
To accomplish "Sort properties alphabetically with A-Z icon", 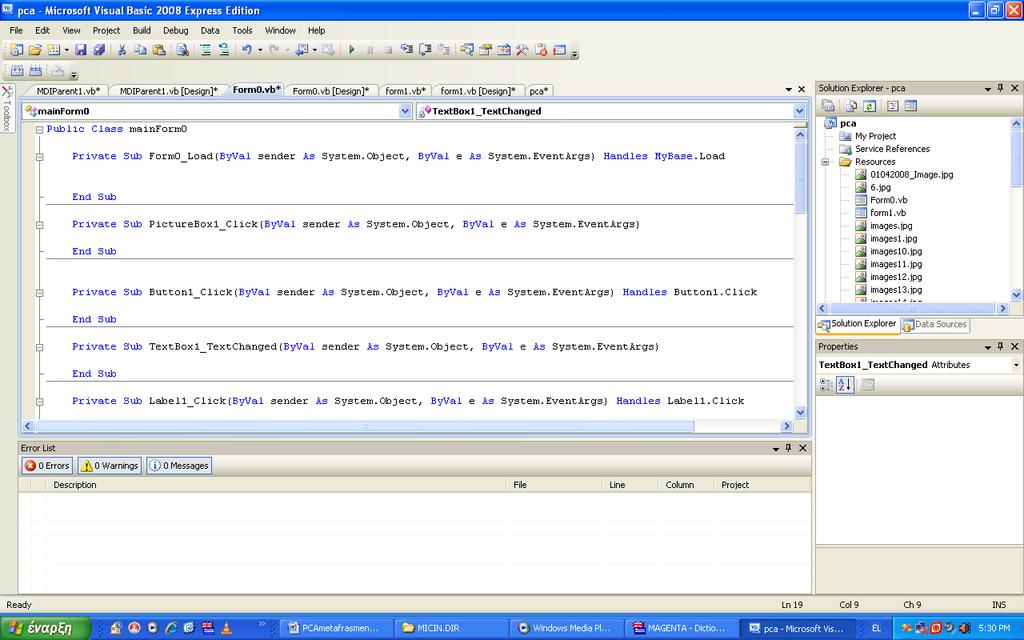I will [x=844, y=385].
